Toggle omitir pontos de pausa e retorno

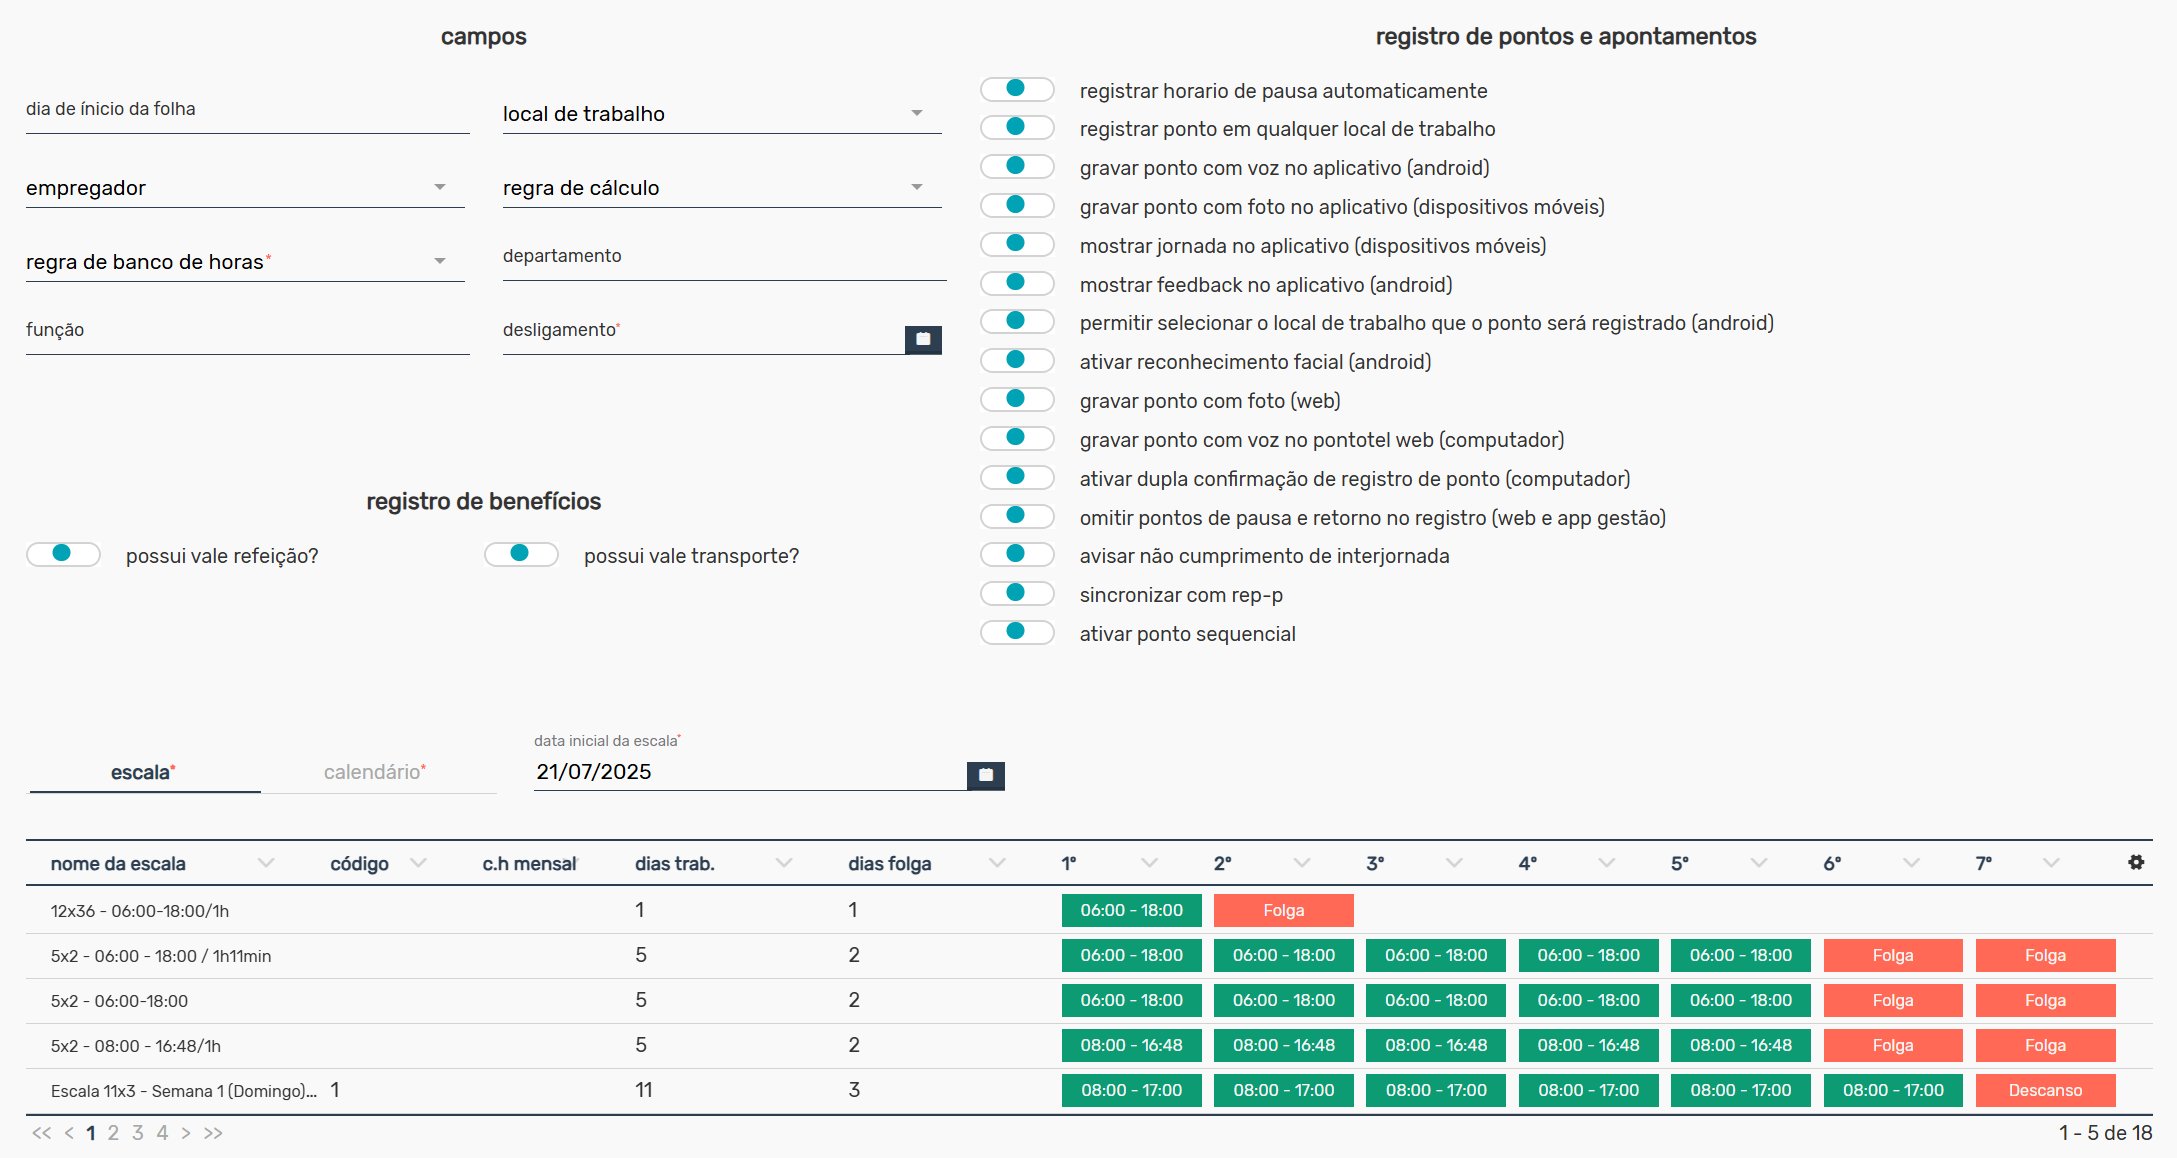coord(1017,517)
